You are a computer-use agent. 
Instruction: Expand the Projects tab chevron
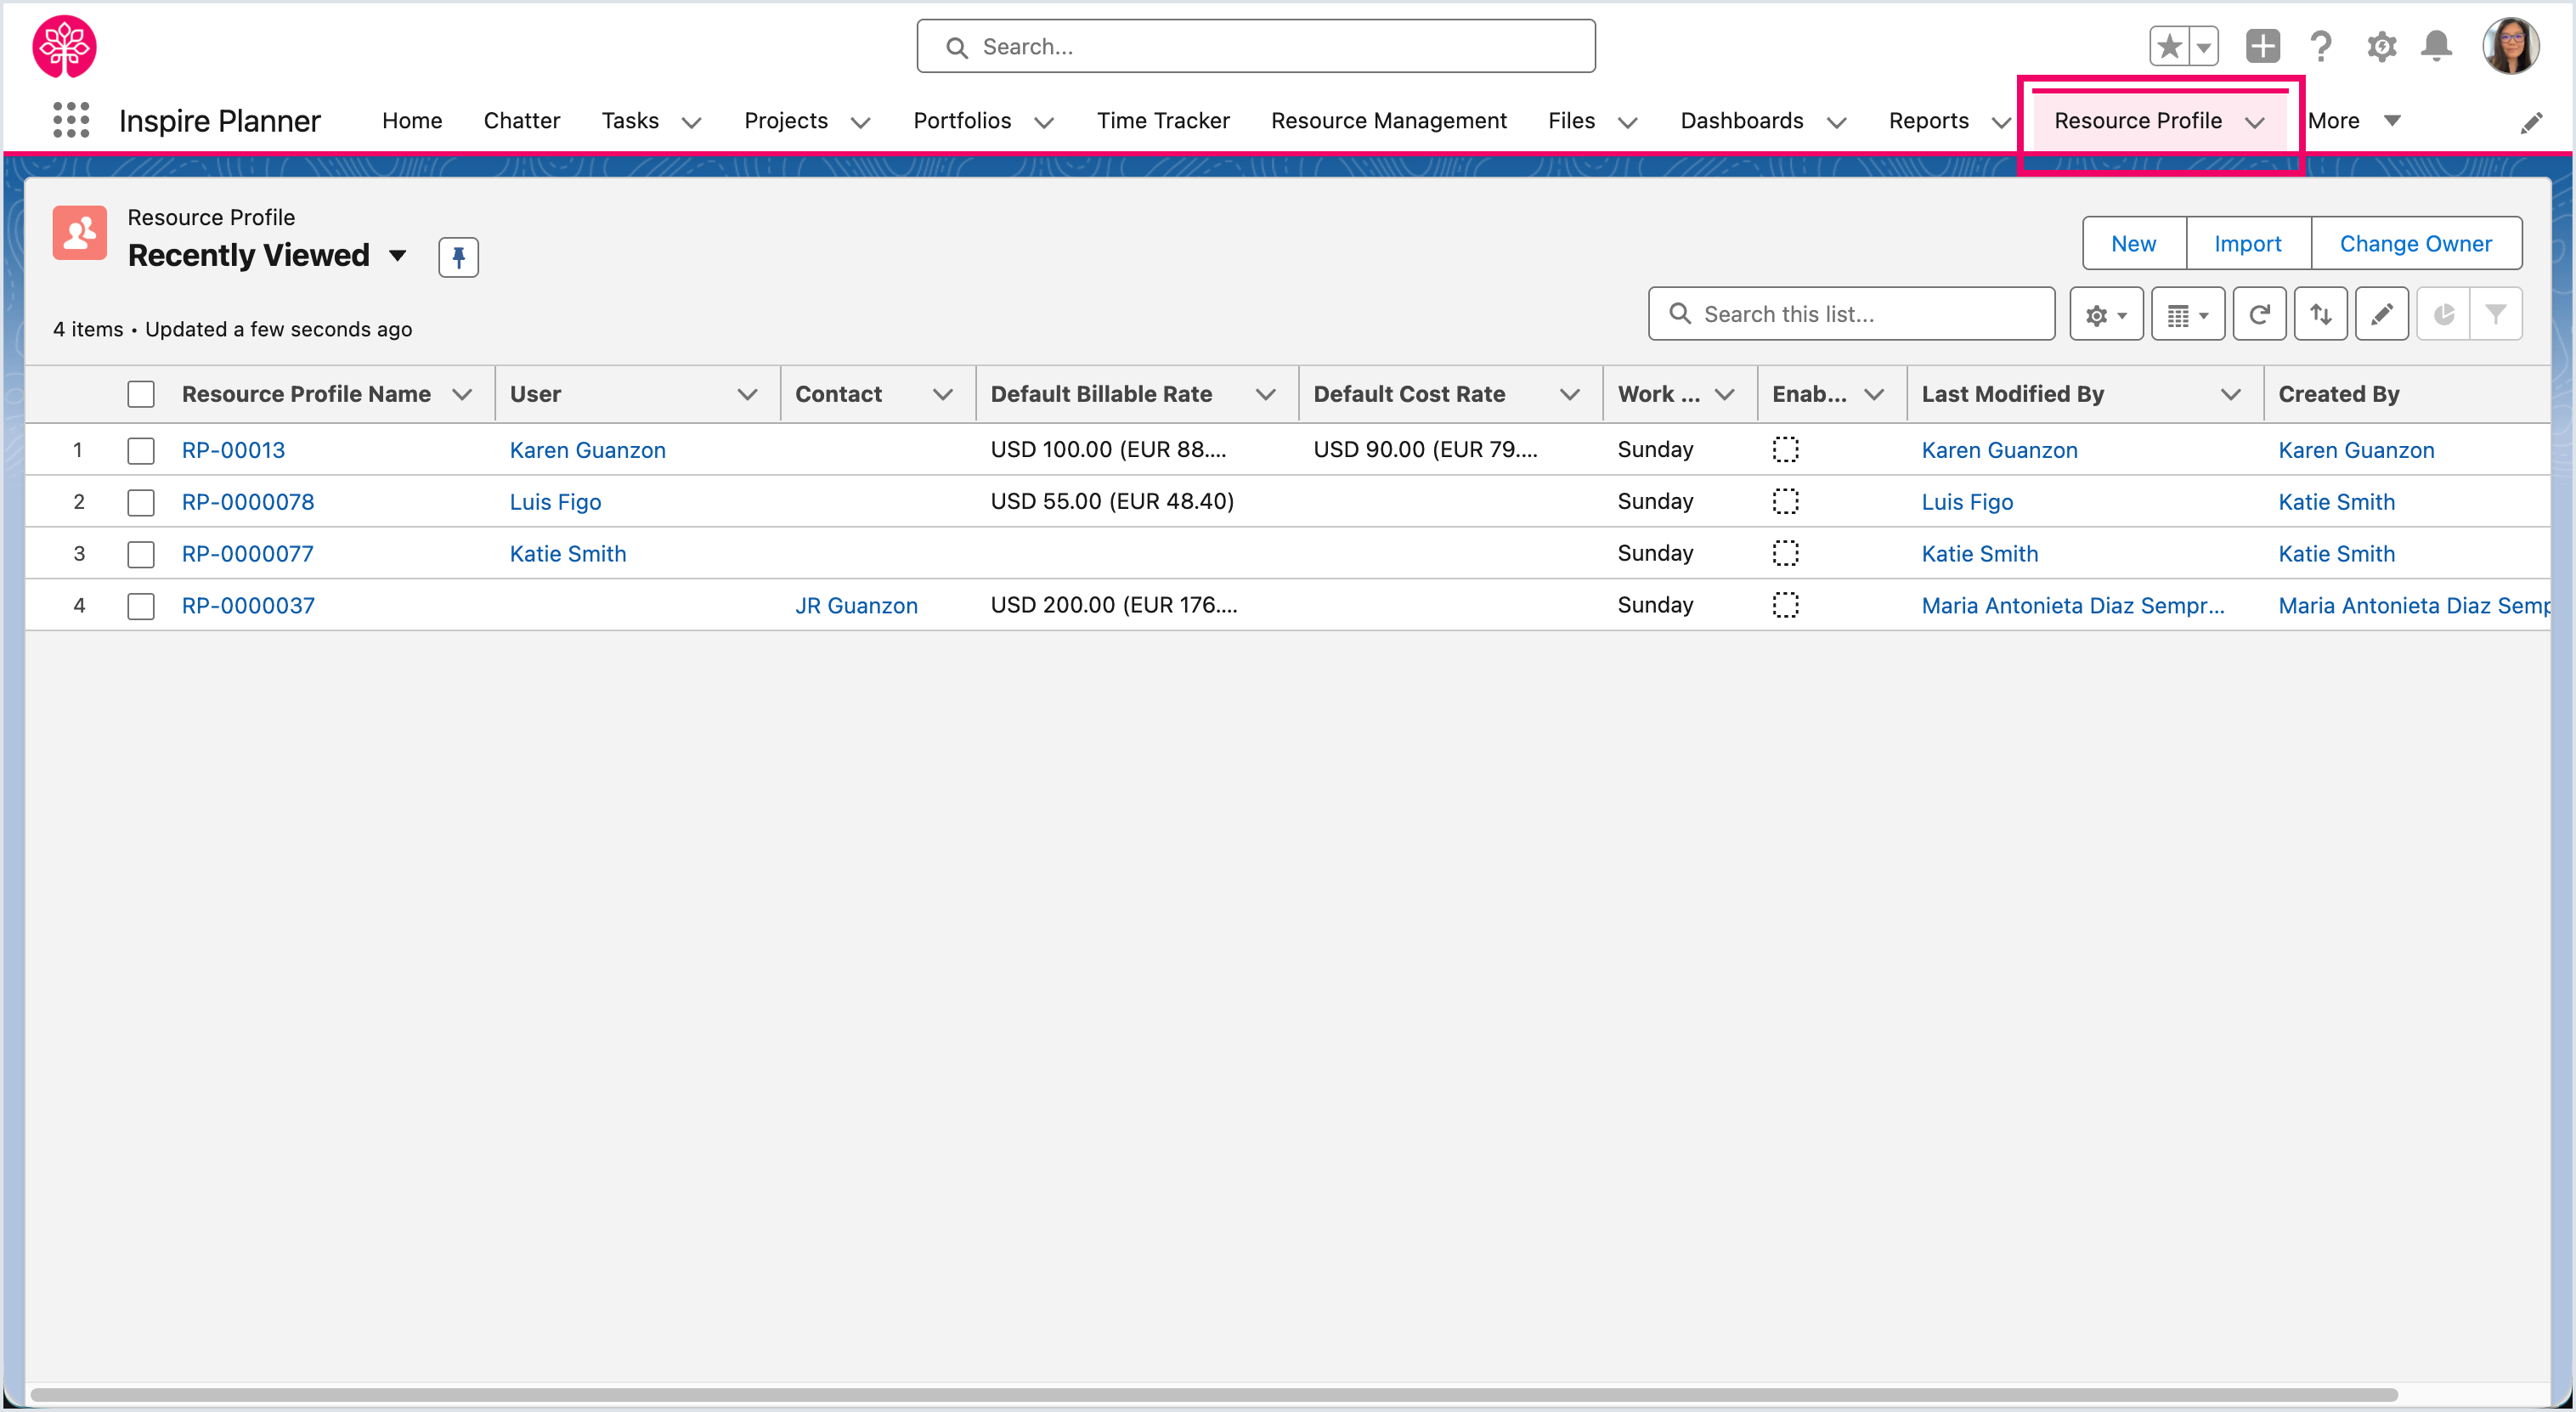860,122
